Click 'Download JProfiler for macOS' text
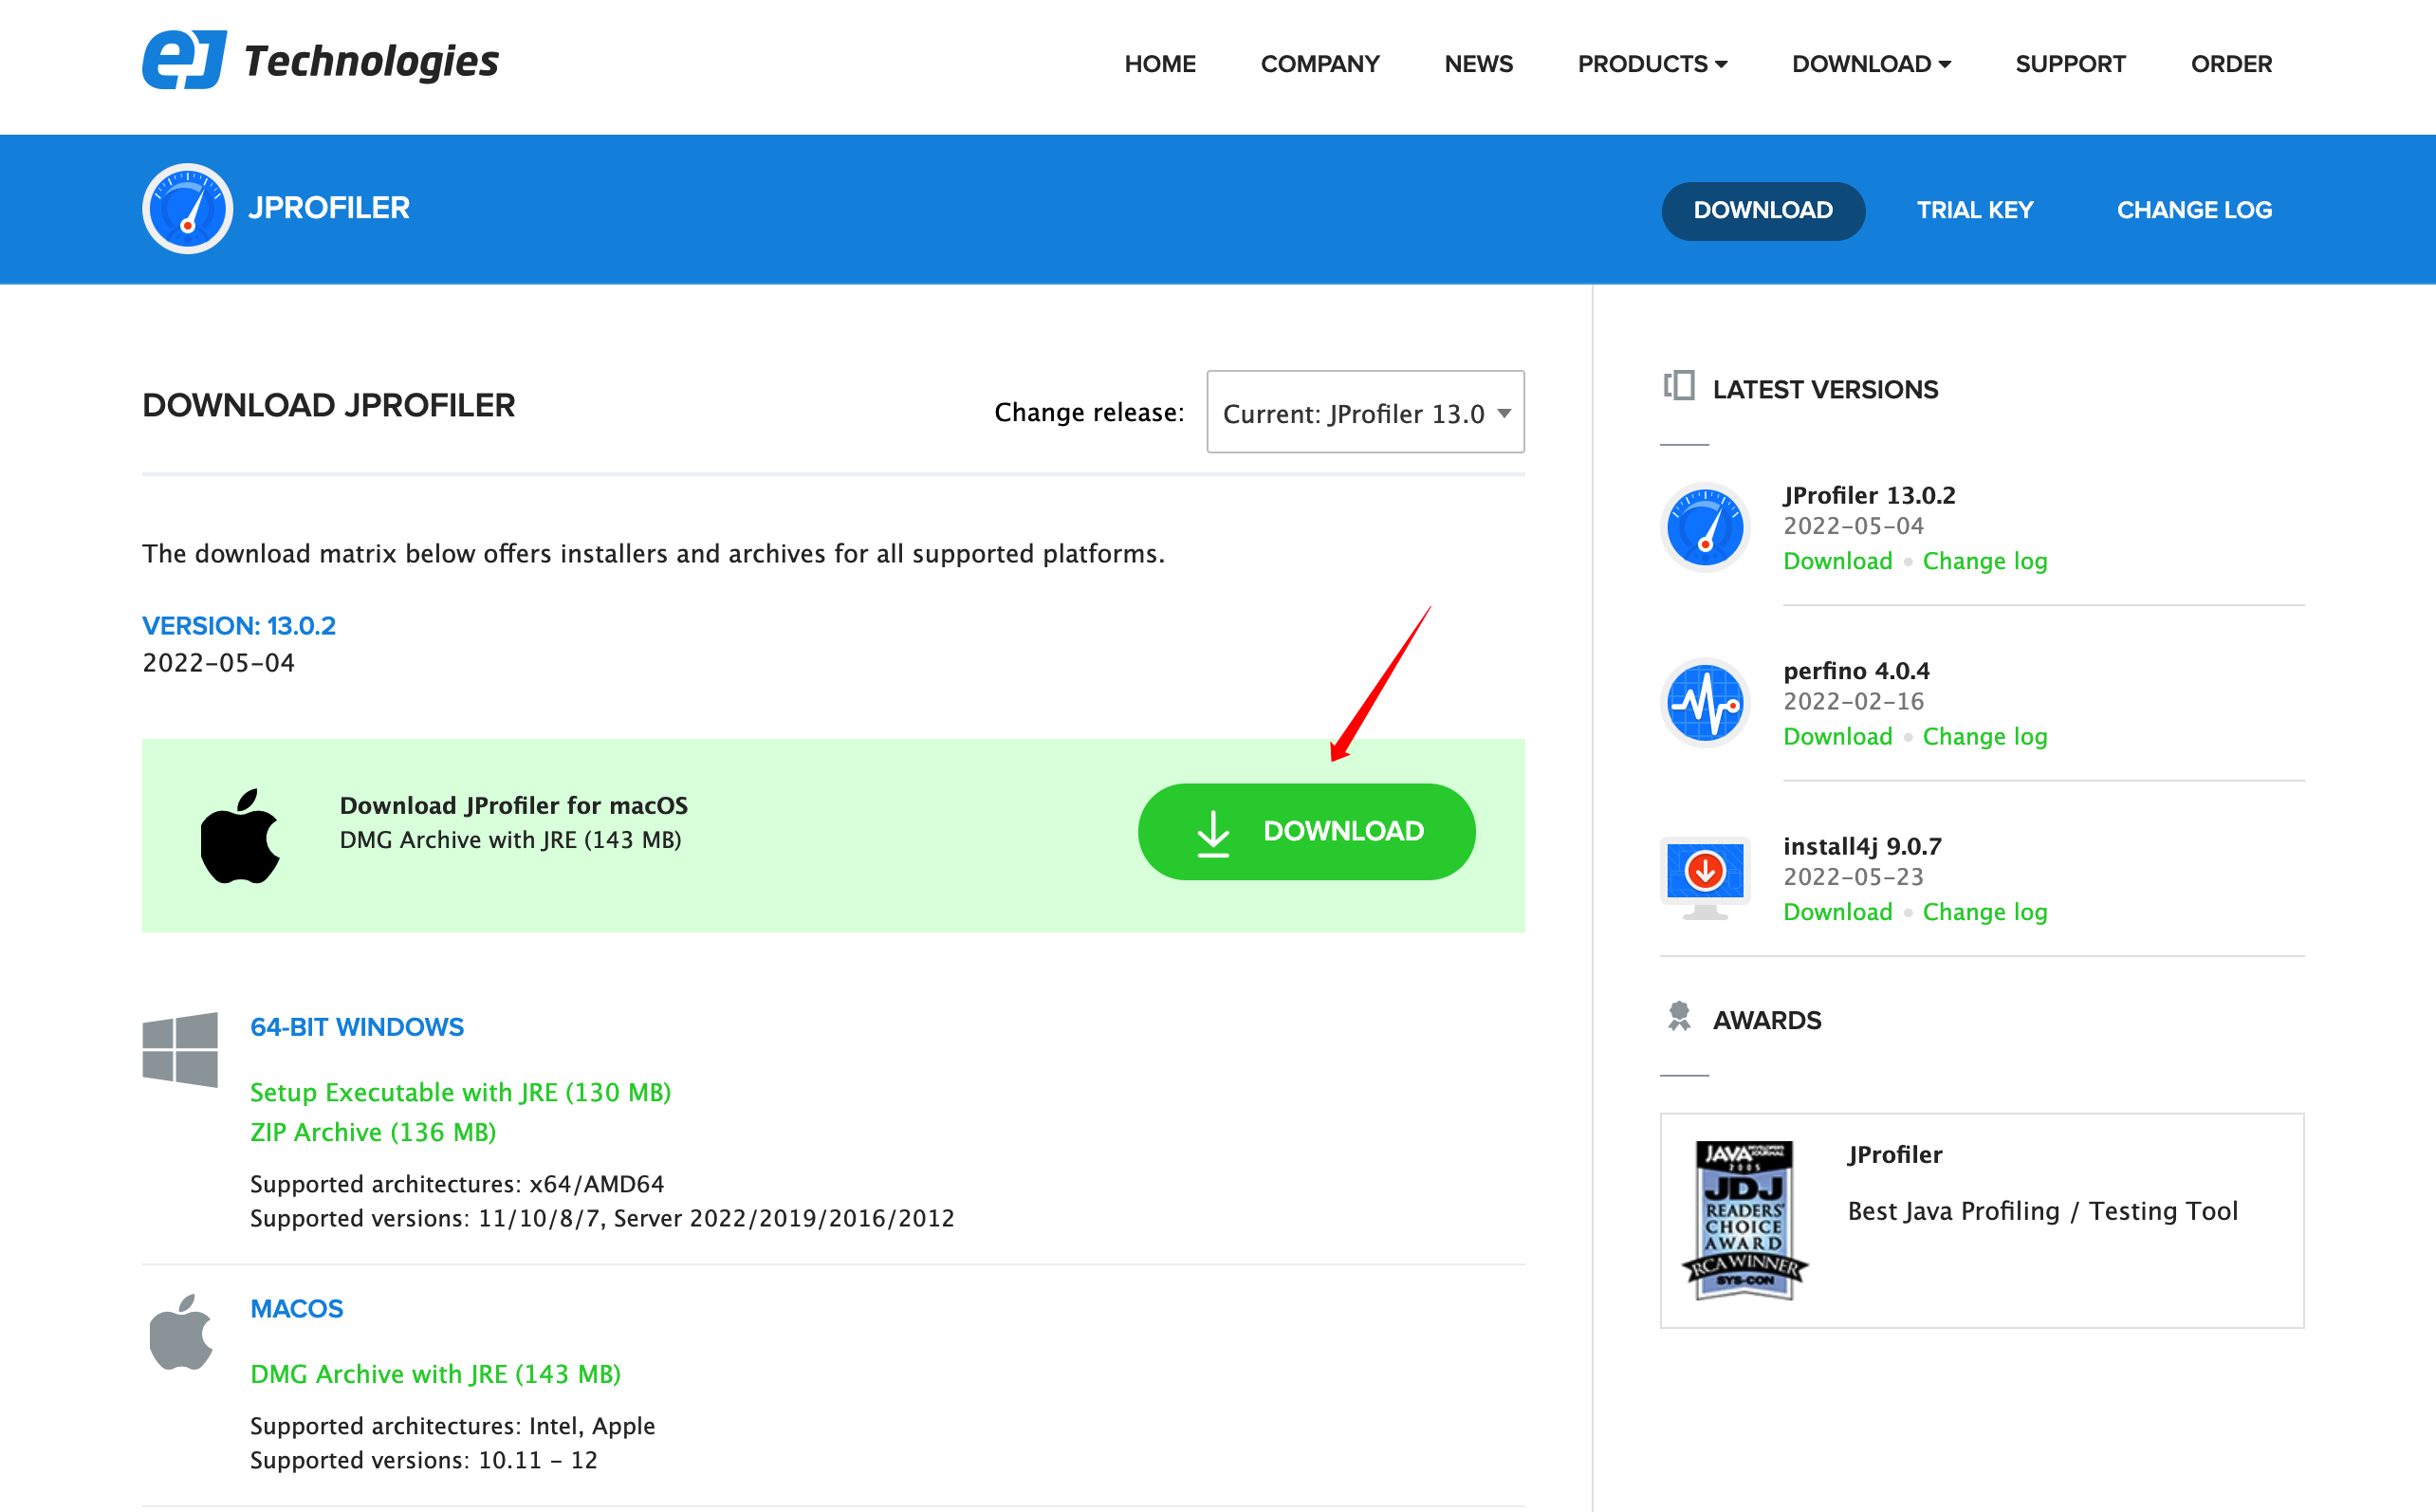This screenshot has height=1512, width=2436. [x=514, y=805]
